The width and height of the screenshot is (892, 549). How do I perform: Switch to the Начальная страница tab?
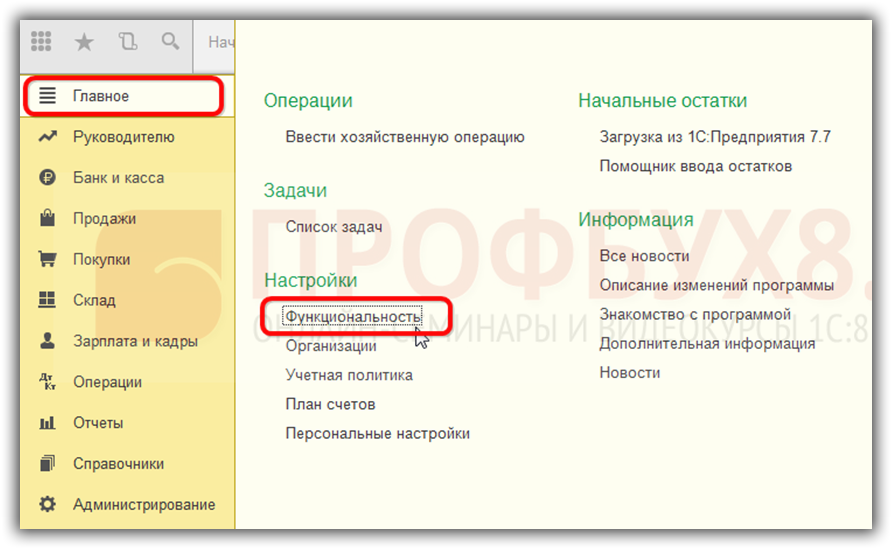[221, 42]
